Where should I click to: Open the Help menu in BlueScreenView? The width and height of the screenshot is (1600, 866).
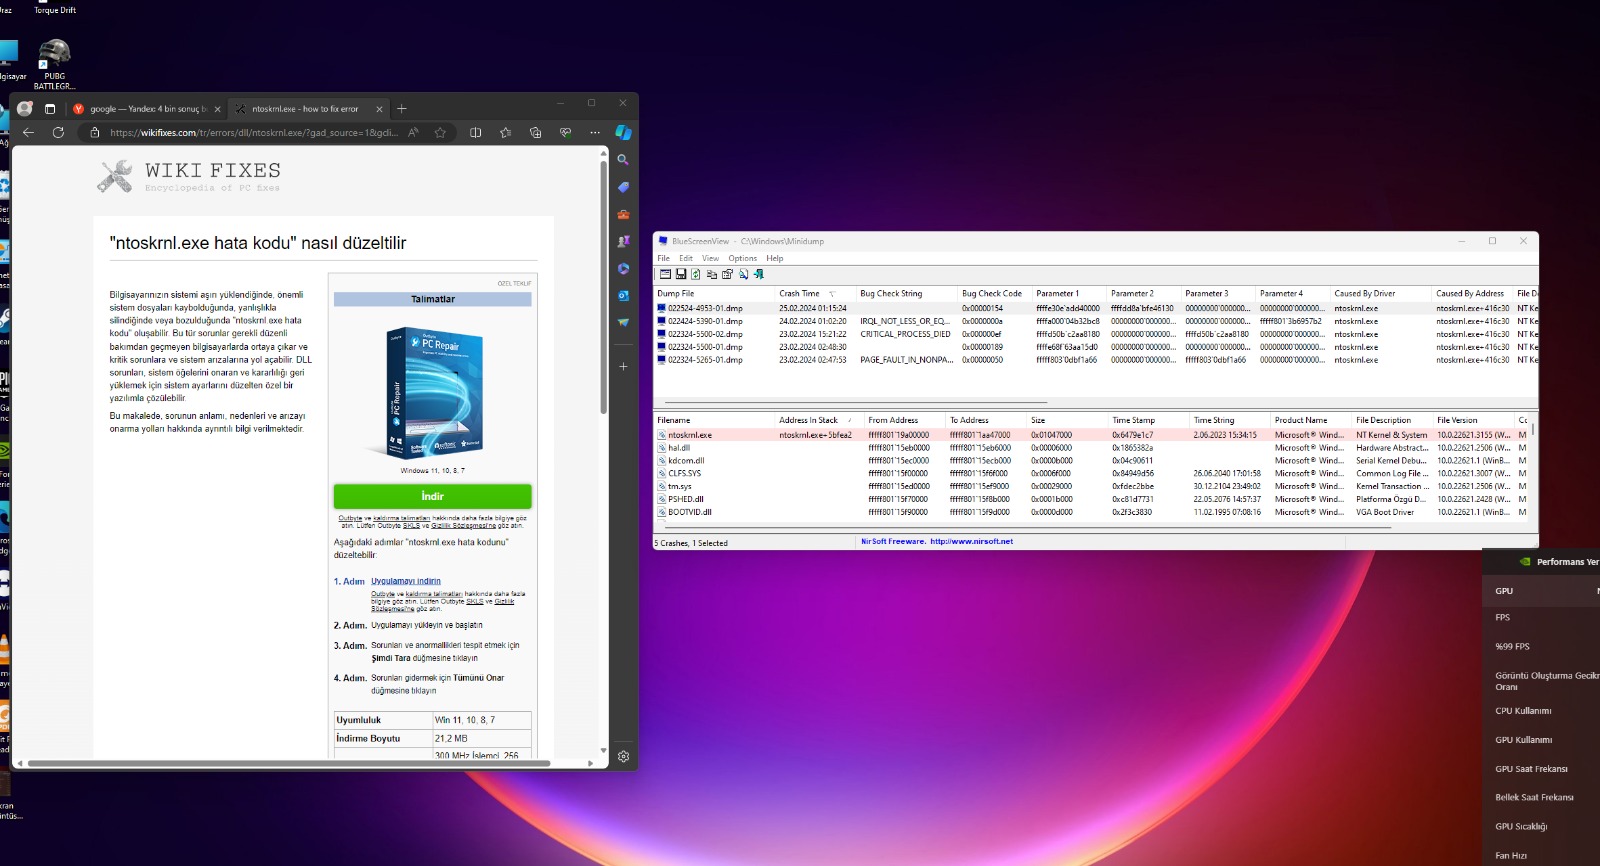click(775, 258)
